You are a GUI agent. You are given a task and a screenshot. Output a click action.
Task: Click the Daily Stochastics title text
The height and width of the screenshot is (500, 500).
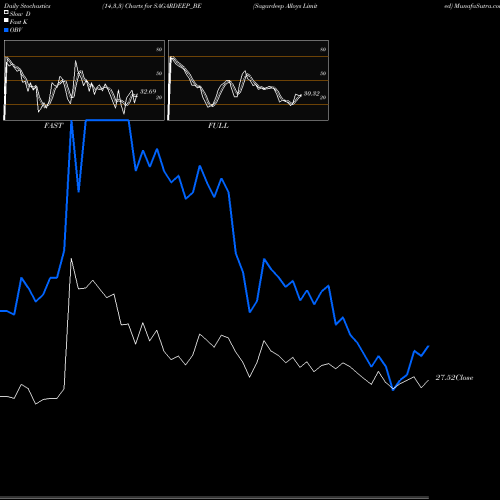[27, 6]
